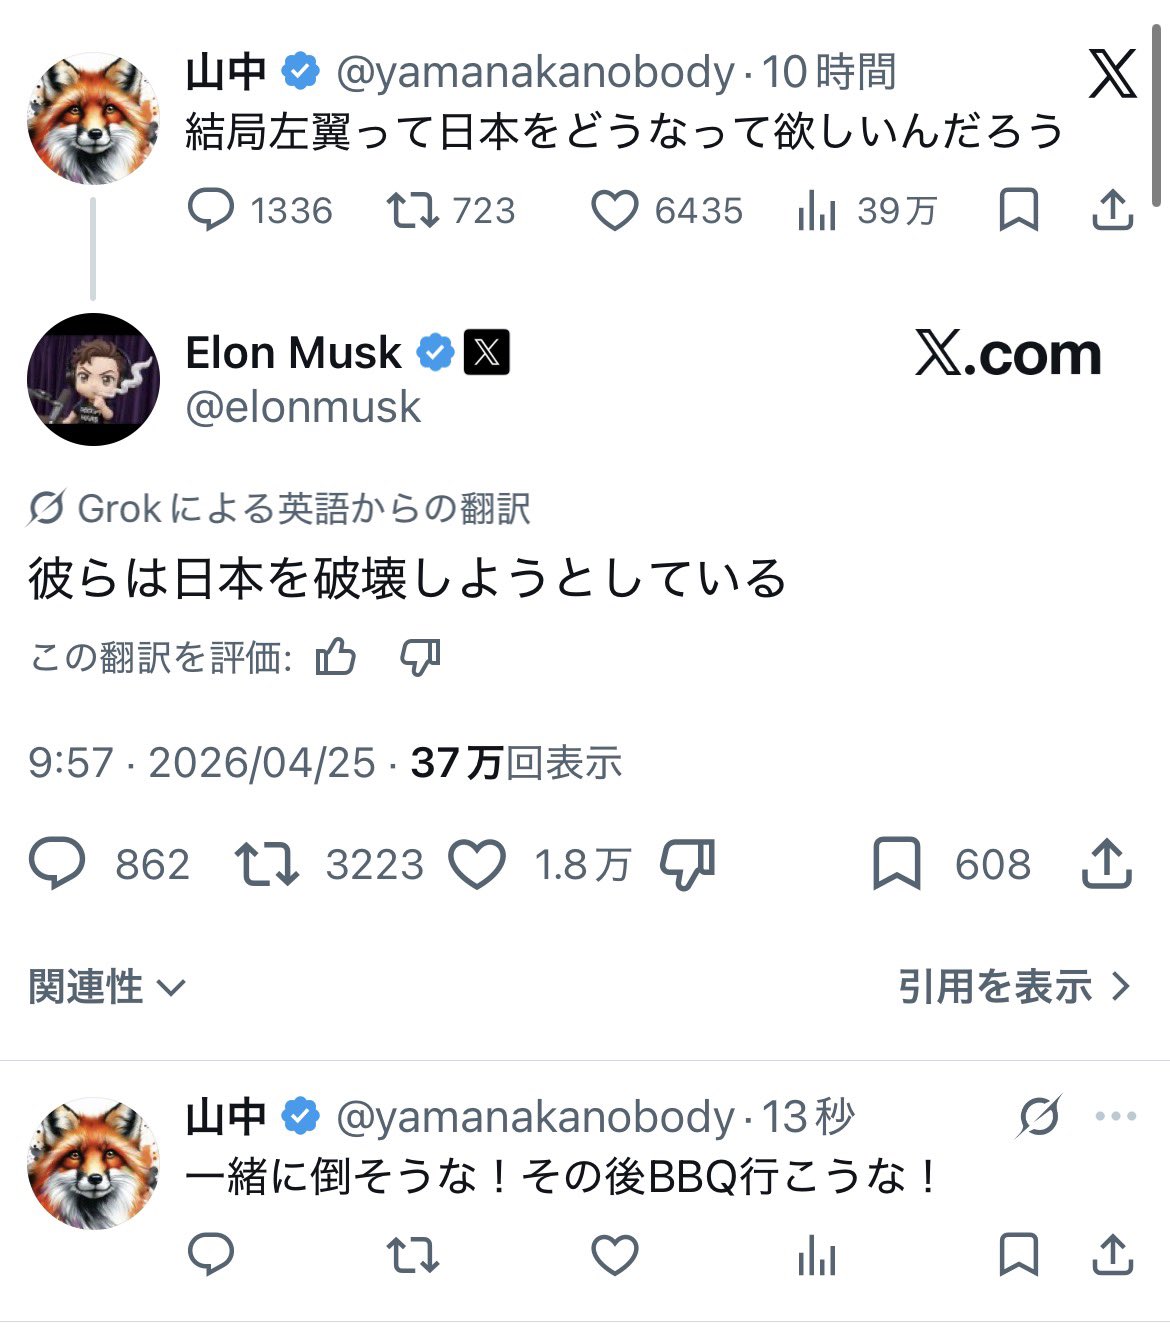
Task: Rate the Grok translation thumbs down
Action: [420, 657]
